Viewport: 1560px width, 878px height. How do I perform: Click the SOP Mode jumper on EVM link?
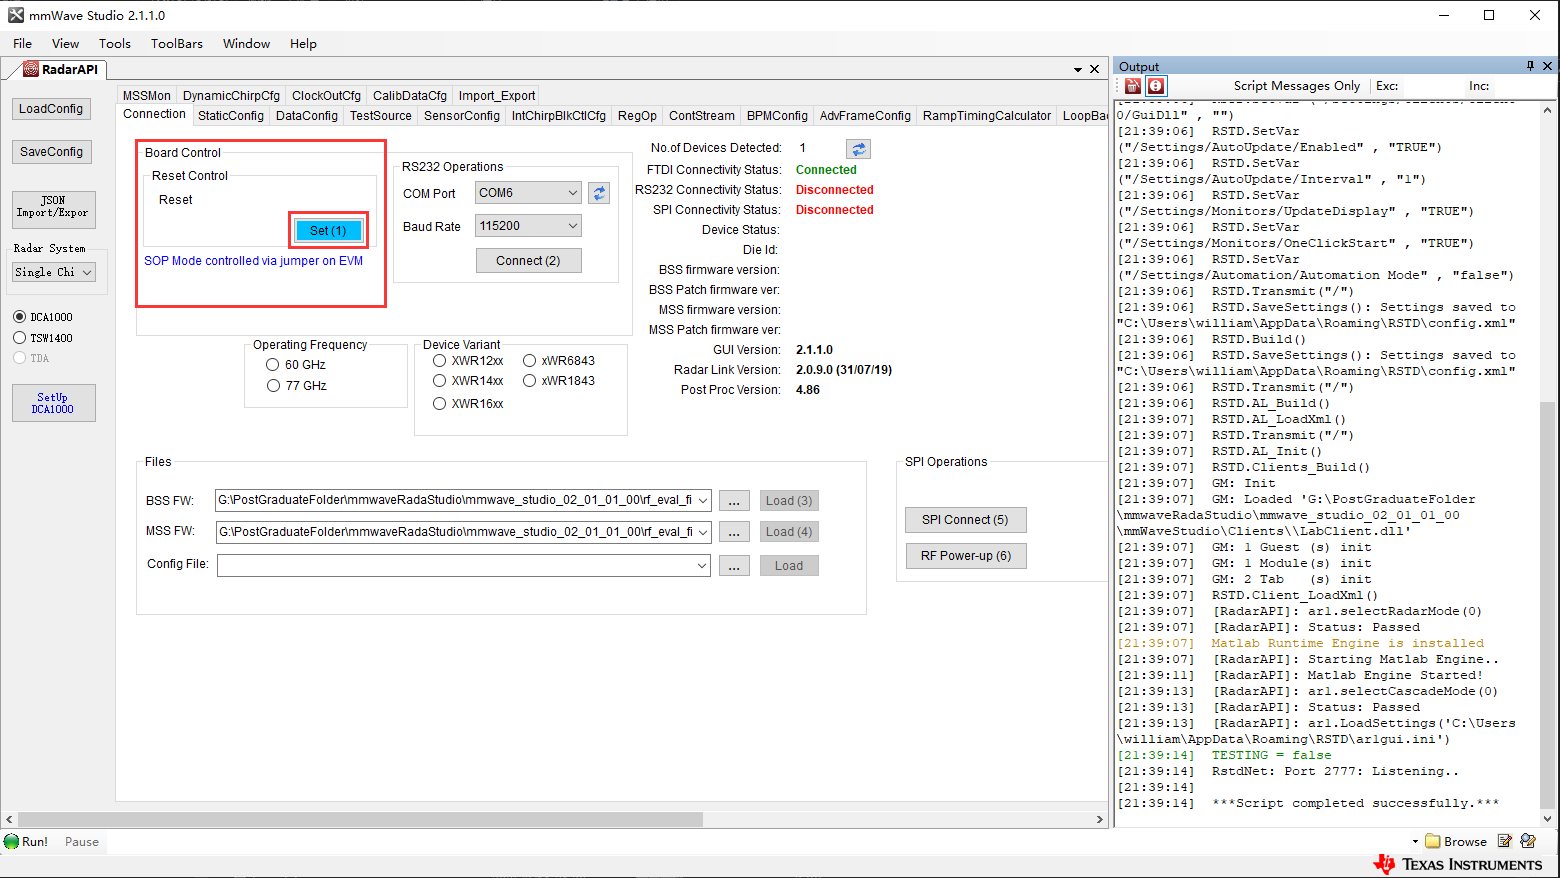tap(254, 261)
